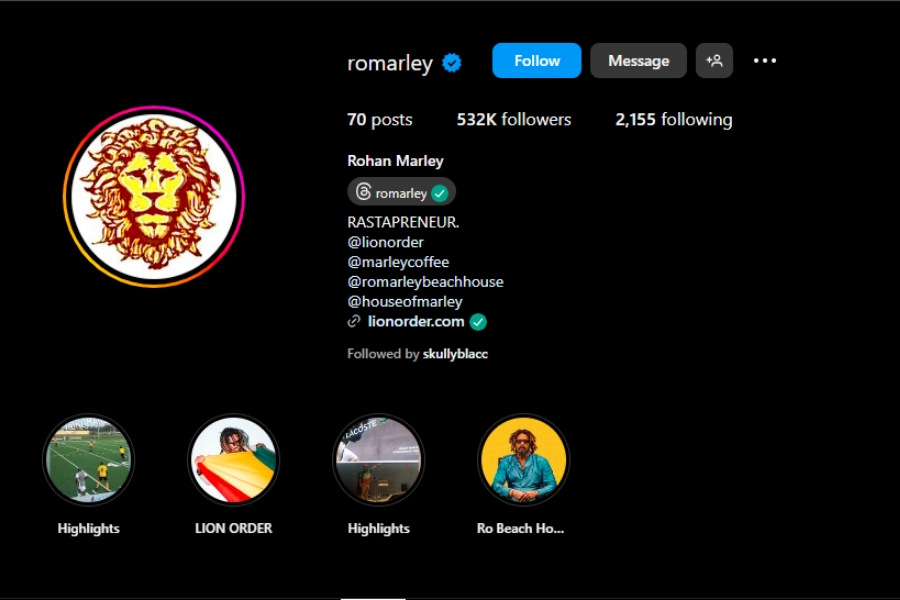Visit the @romarleybeachhouse mention
The width and height of the screenshot is (900, 600).
(425, 282)
